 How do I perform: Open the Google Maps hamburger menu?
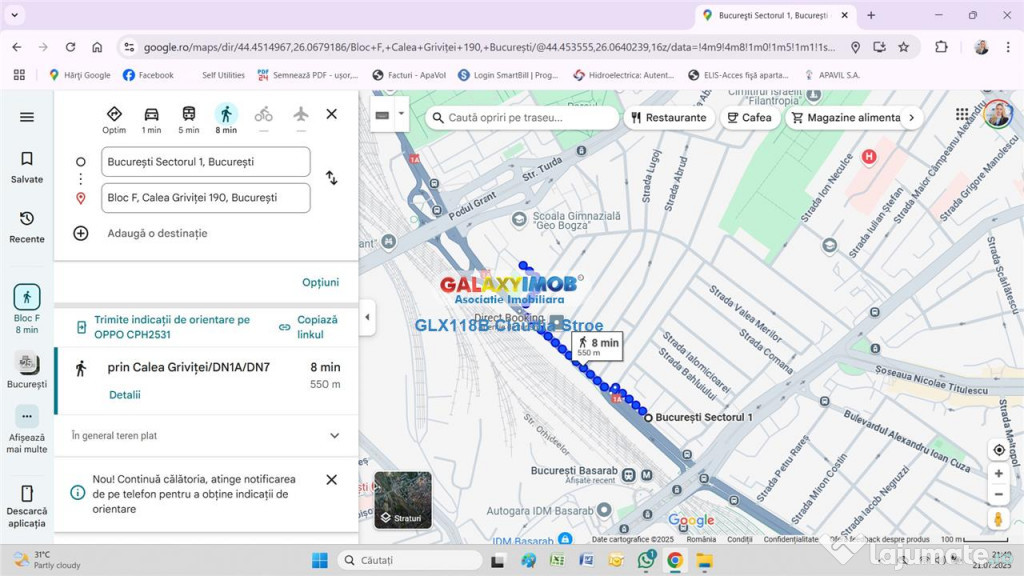coord(27,117)
